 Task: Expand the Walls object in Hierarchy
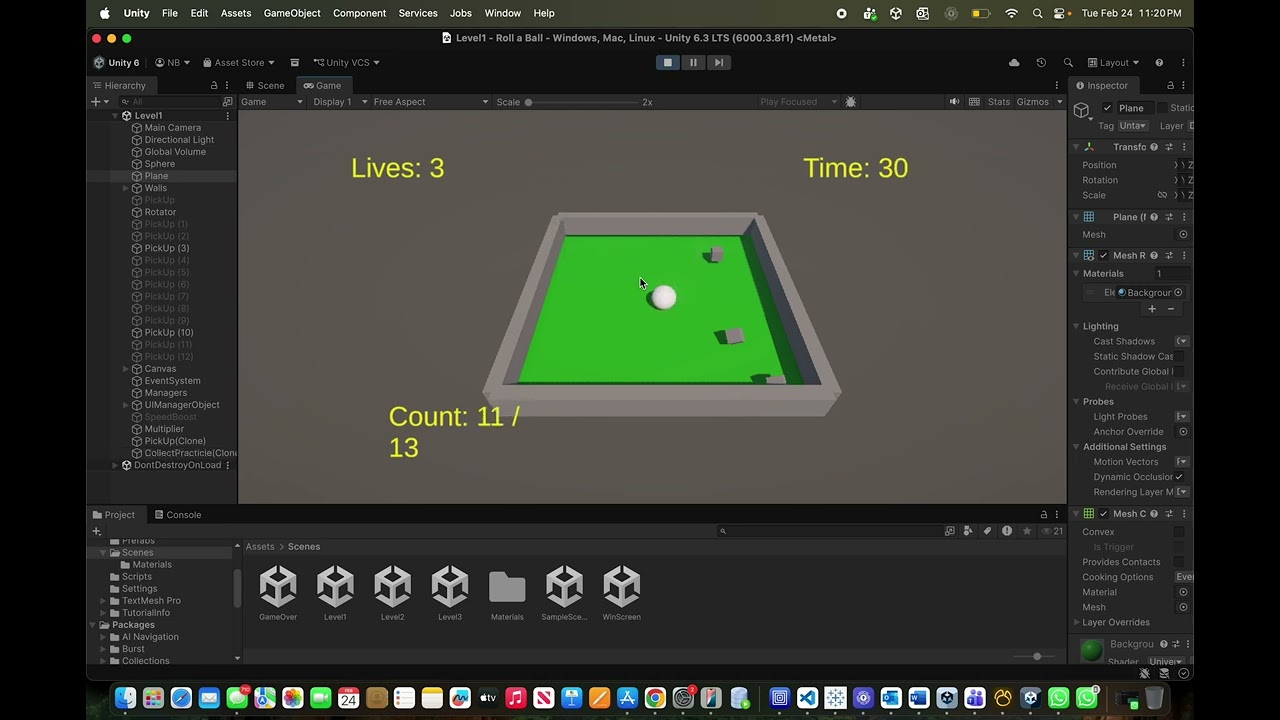coord(125,188)
